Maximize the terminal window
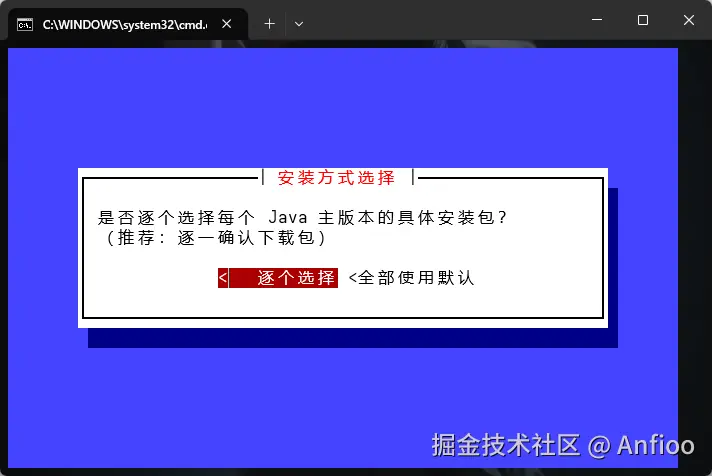 point(643,20)
